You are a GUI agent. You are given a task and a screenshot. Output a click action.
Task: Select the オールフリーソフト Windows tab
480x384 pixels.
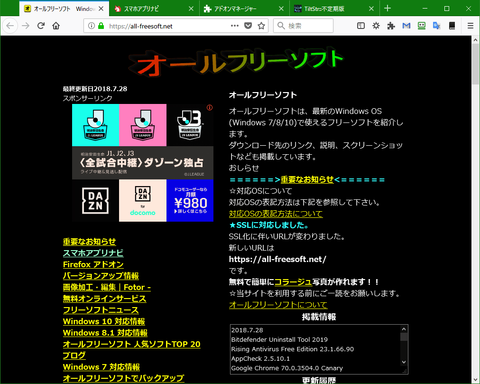[x=64, y=9]
